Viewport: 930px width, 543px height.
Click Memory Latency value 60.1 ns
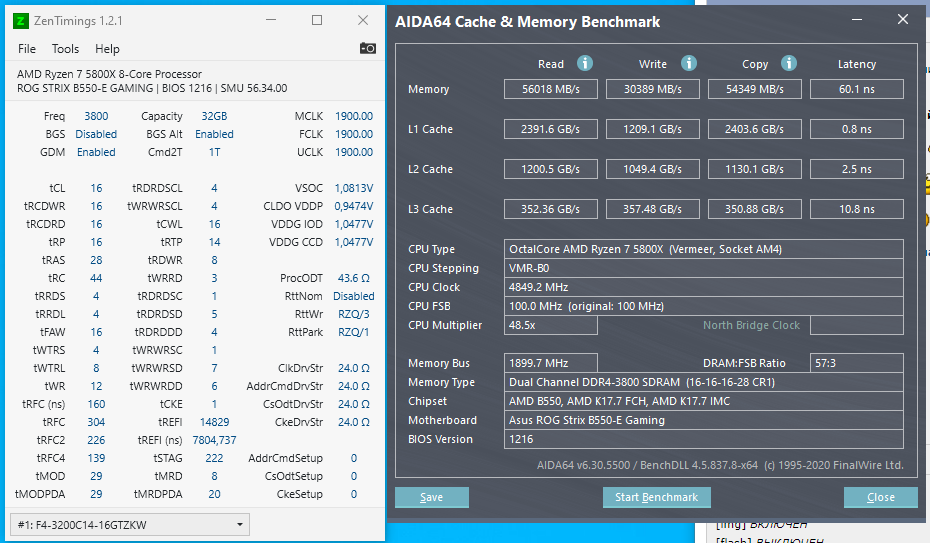pos(857,89)
